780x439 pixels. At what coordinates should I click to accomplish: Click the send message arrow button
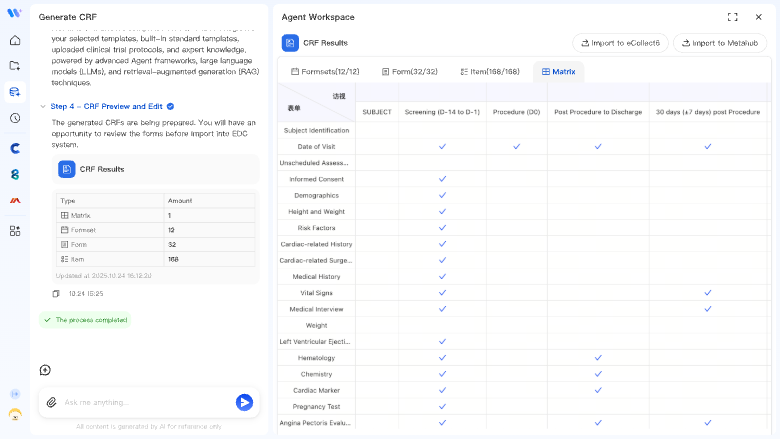pyautogui.click(x=244, y=402)
